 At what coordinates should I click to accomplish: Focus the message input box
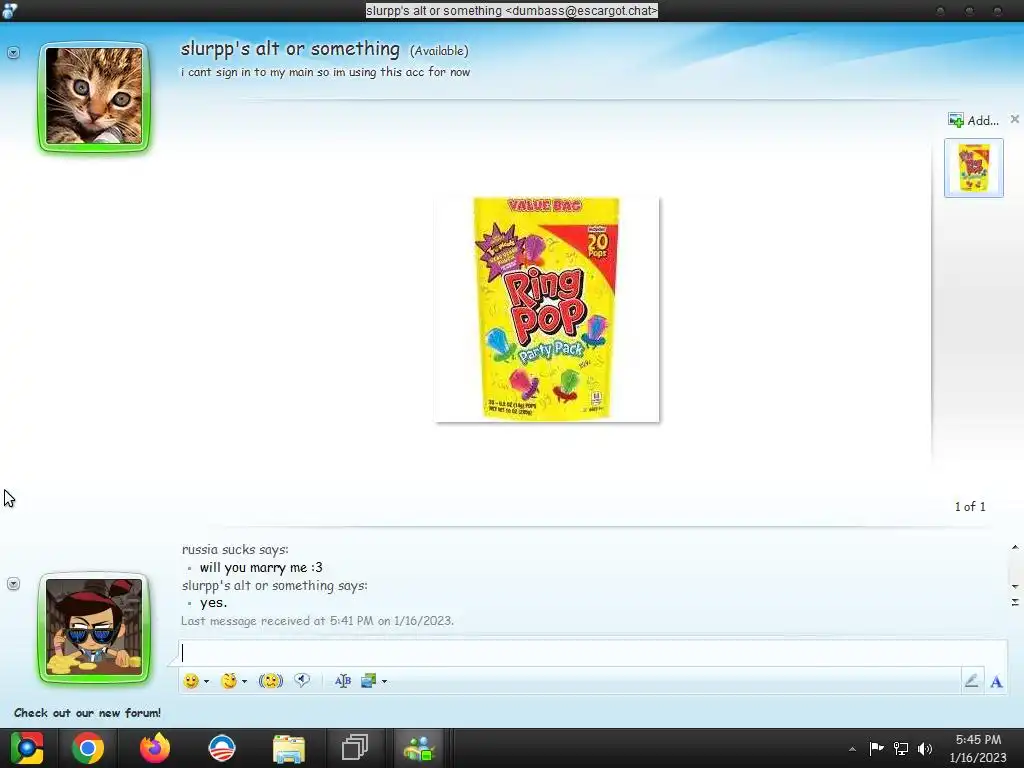pyautogui.click(x=592, y=653)
